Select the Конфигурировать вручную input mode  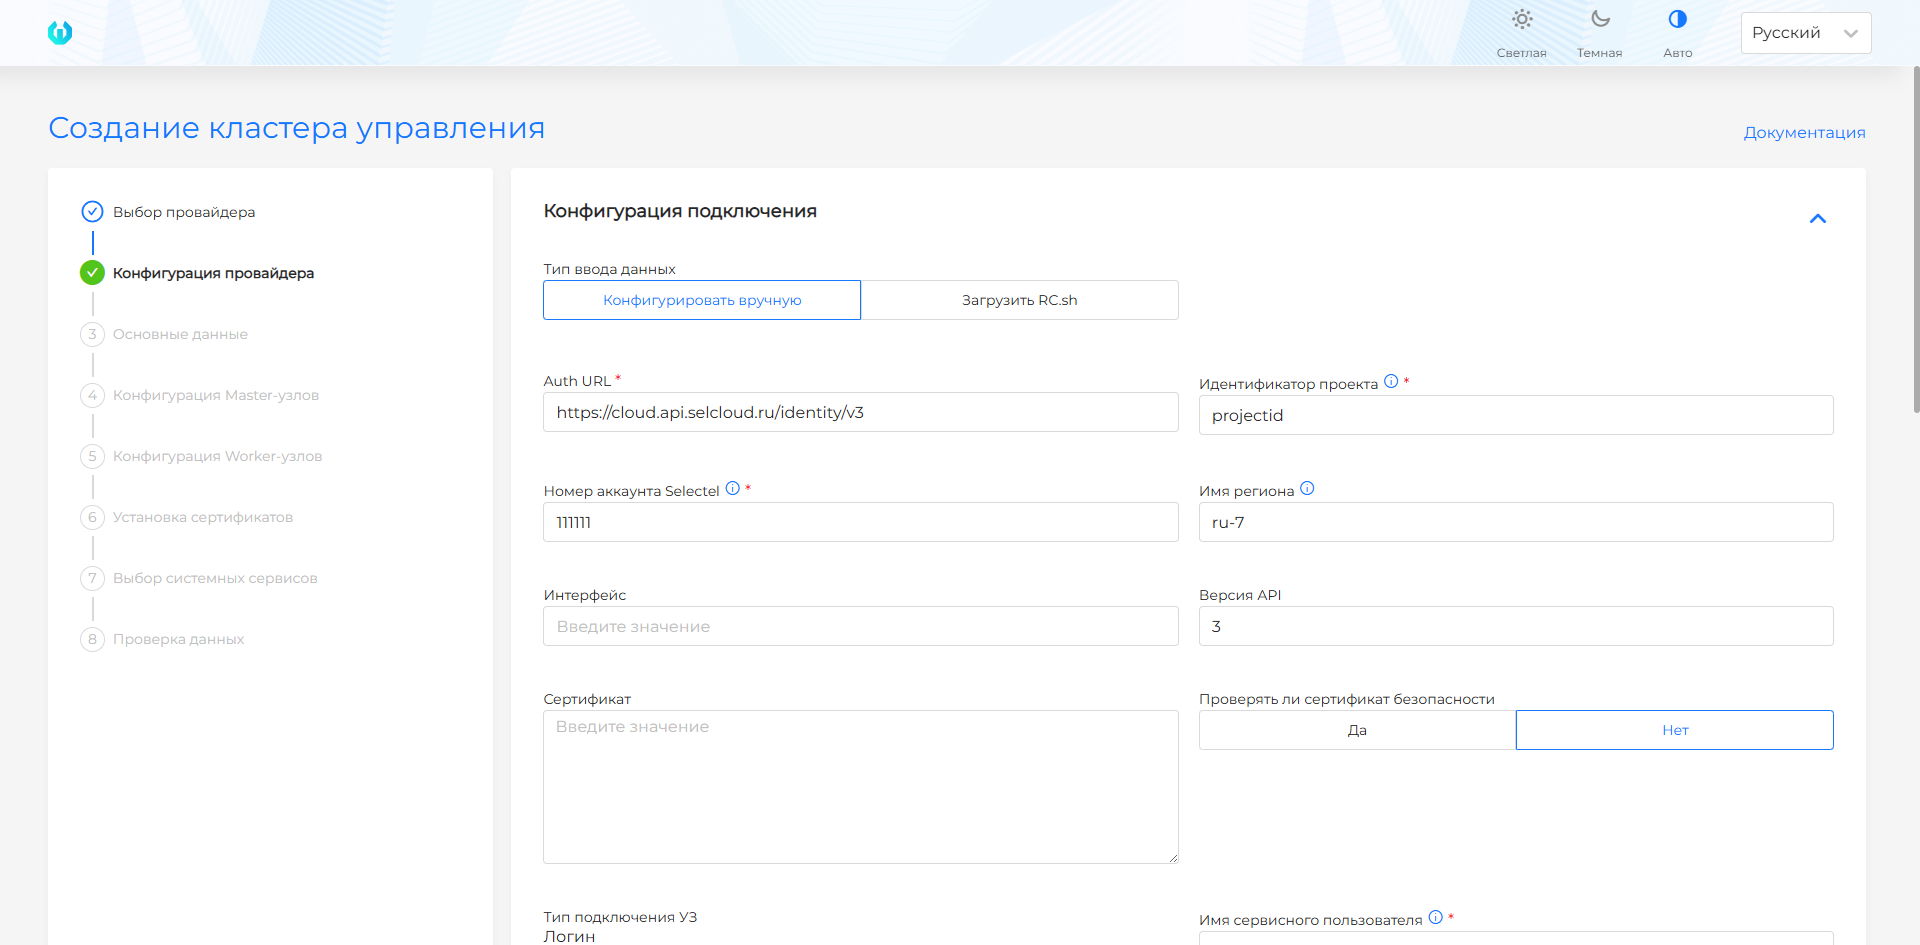pos(701,299)
